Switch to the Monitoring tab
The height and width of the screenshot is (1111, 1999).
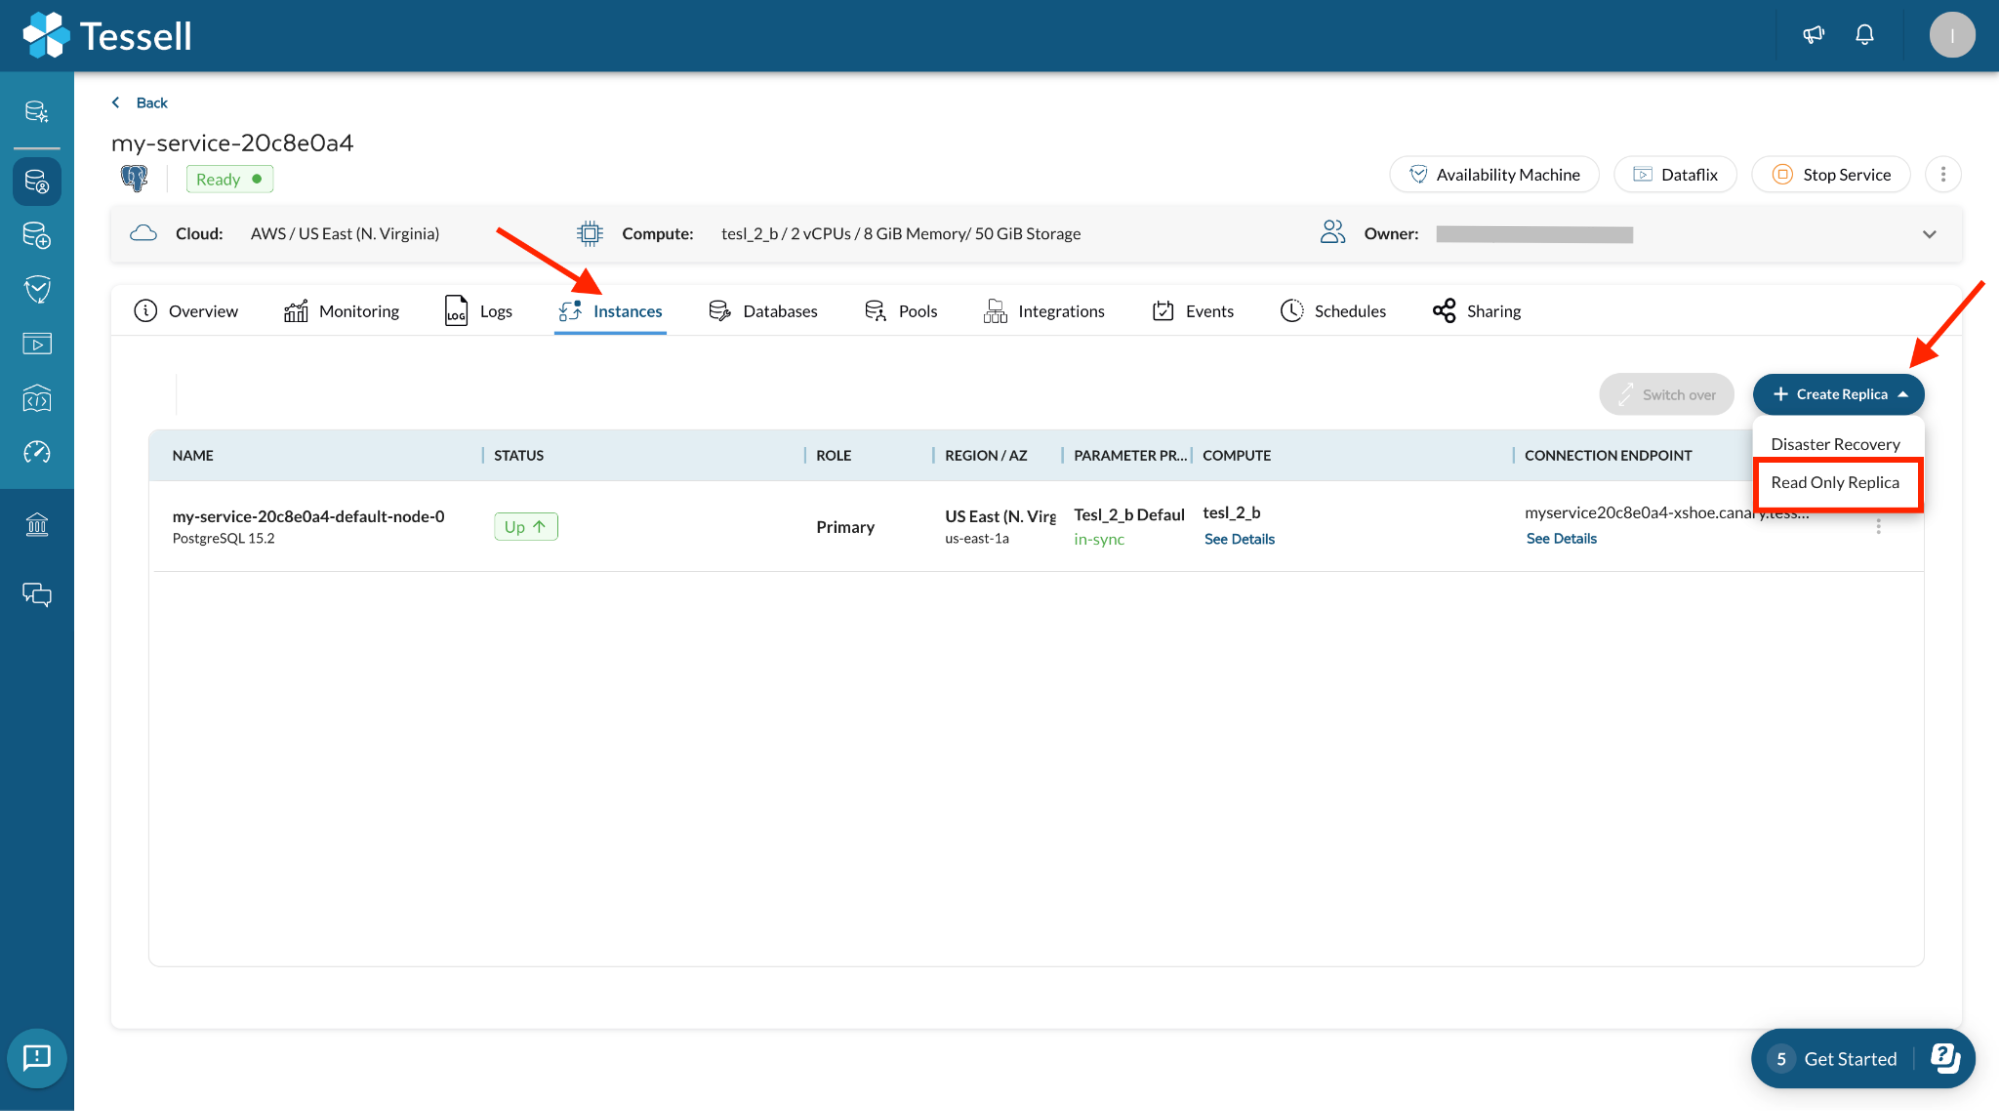click(342, 311)
